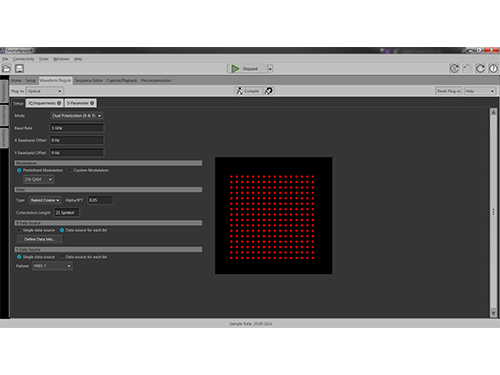
Task: Choose Data source for each bit under Y Data Source
Action: [x=62, y=257]
